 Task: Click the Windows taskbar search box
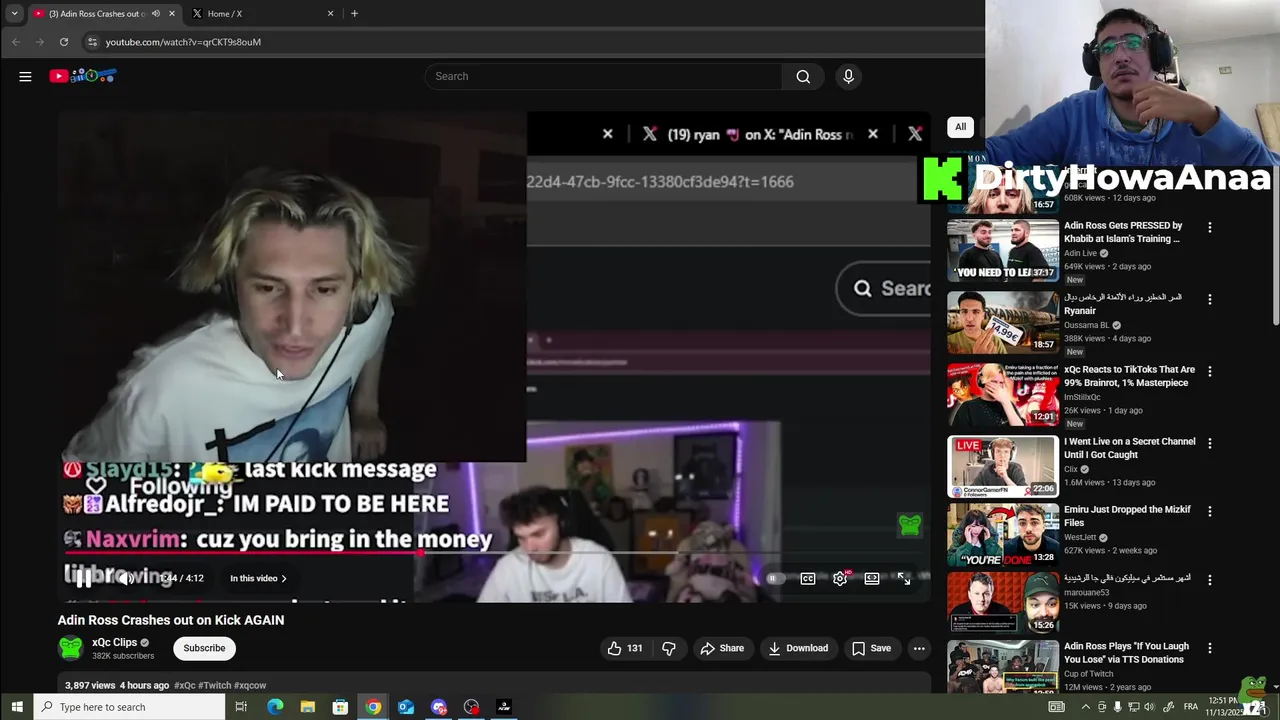[x=130, y=707]
